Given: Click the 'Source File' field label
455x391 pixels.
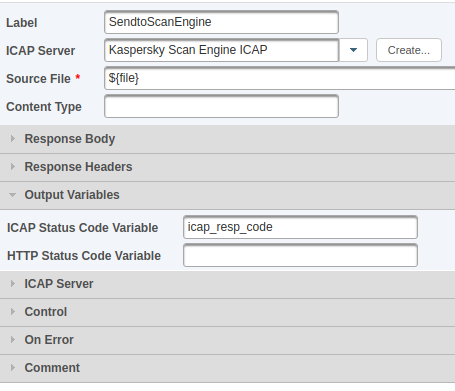Looking at the screenshot, I should pos(38,79).
